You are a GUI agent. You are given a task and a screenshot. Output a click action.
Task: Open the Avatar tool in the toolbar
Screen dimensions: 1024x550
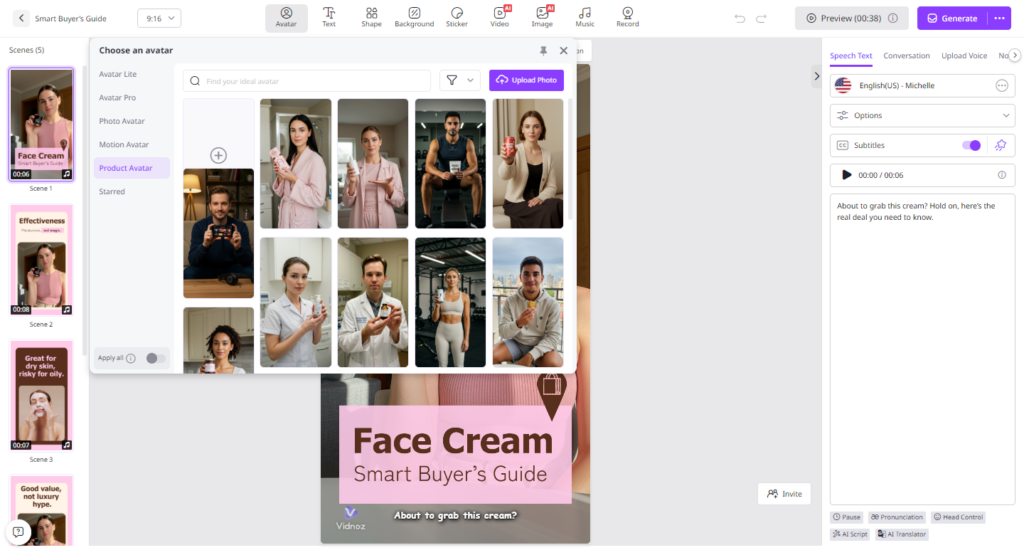click(286, 18)
